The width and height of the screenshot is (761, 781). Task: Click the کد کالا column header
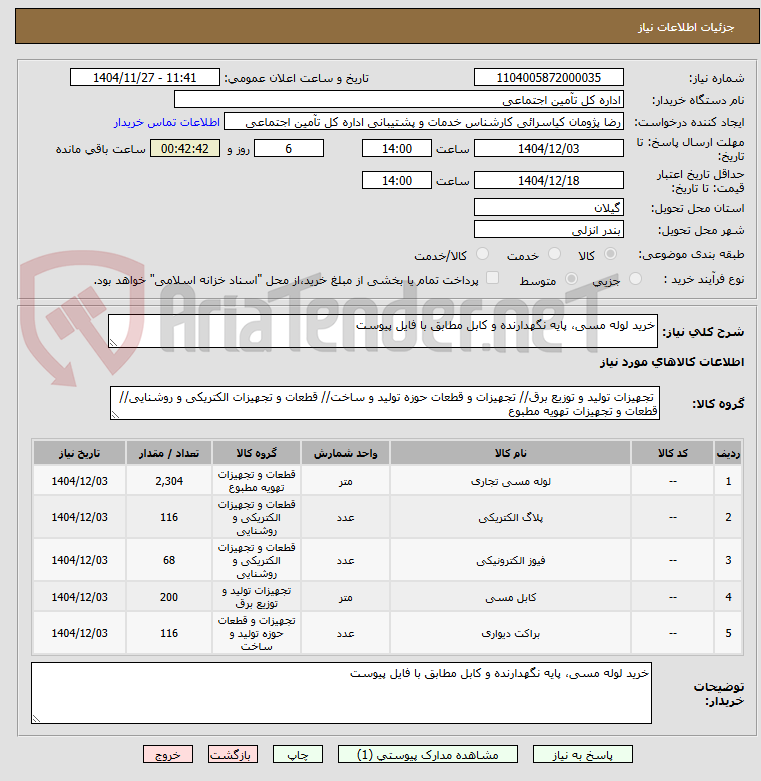tap(672, 453)
